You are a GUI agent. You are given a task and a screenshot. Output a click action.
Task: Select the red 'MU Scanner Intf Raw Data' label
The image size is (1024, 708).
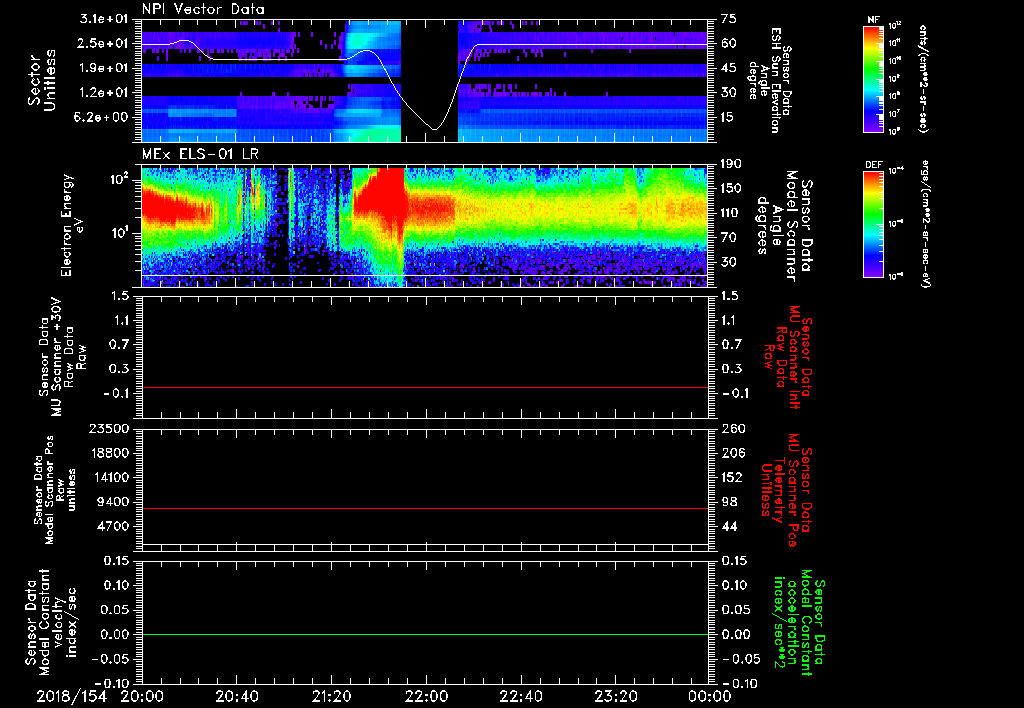(x=787, y=357)
